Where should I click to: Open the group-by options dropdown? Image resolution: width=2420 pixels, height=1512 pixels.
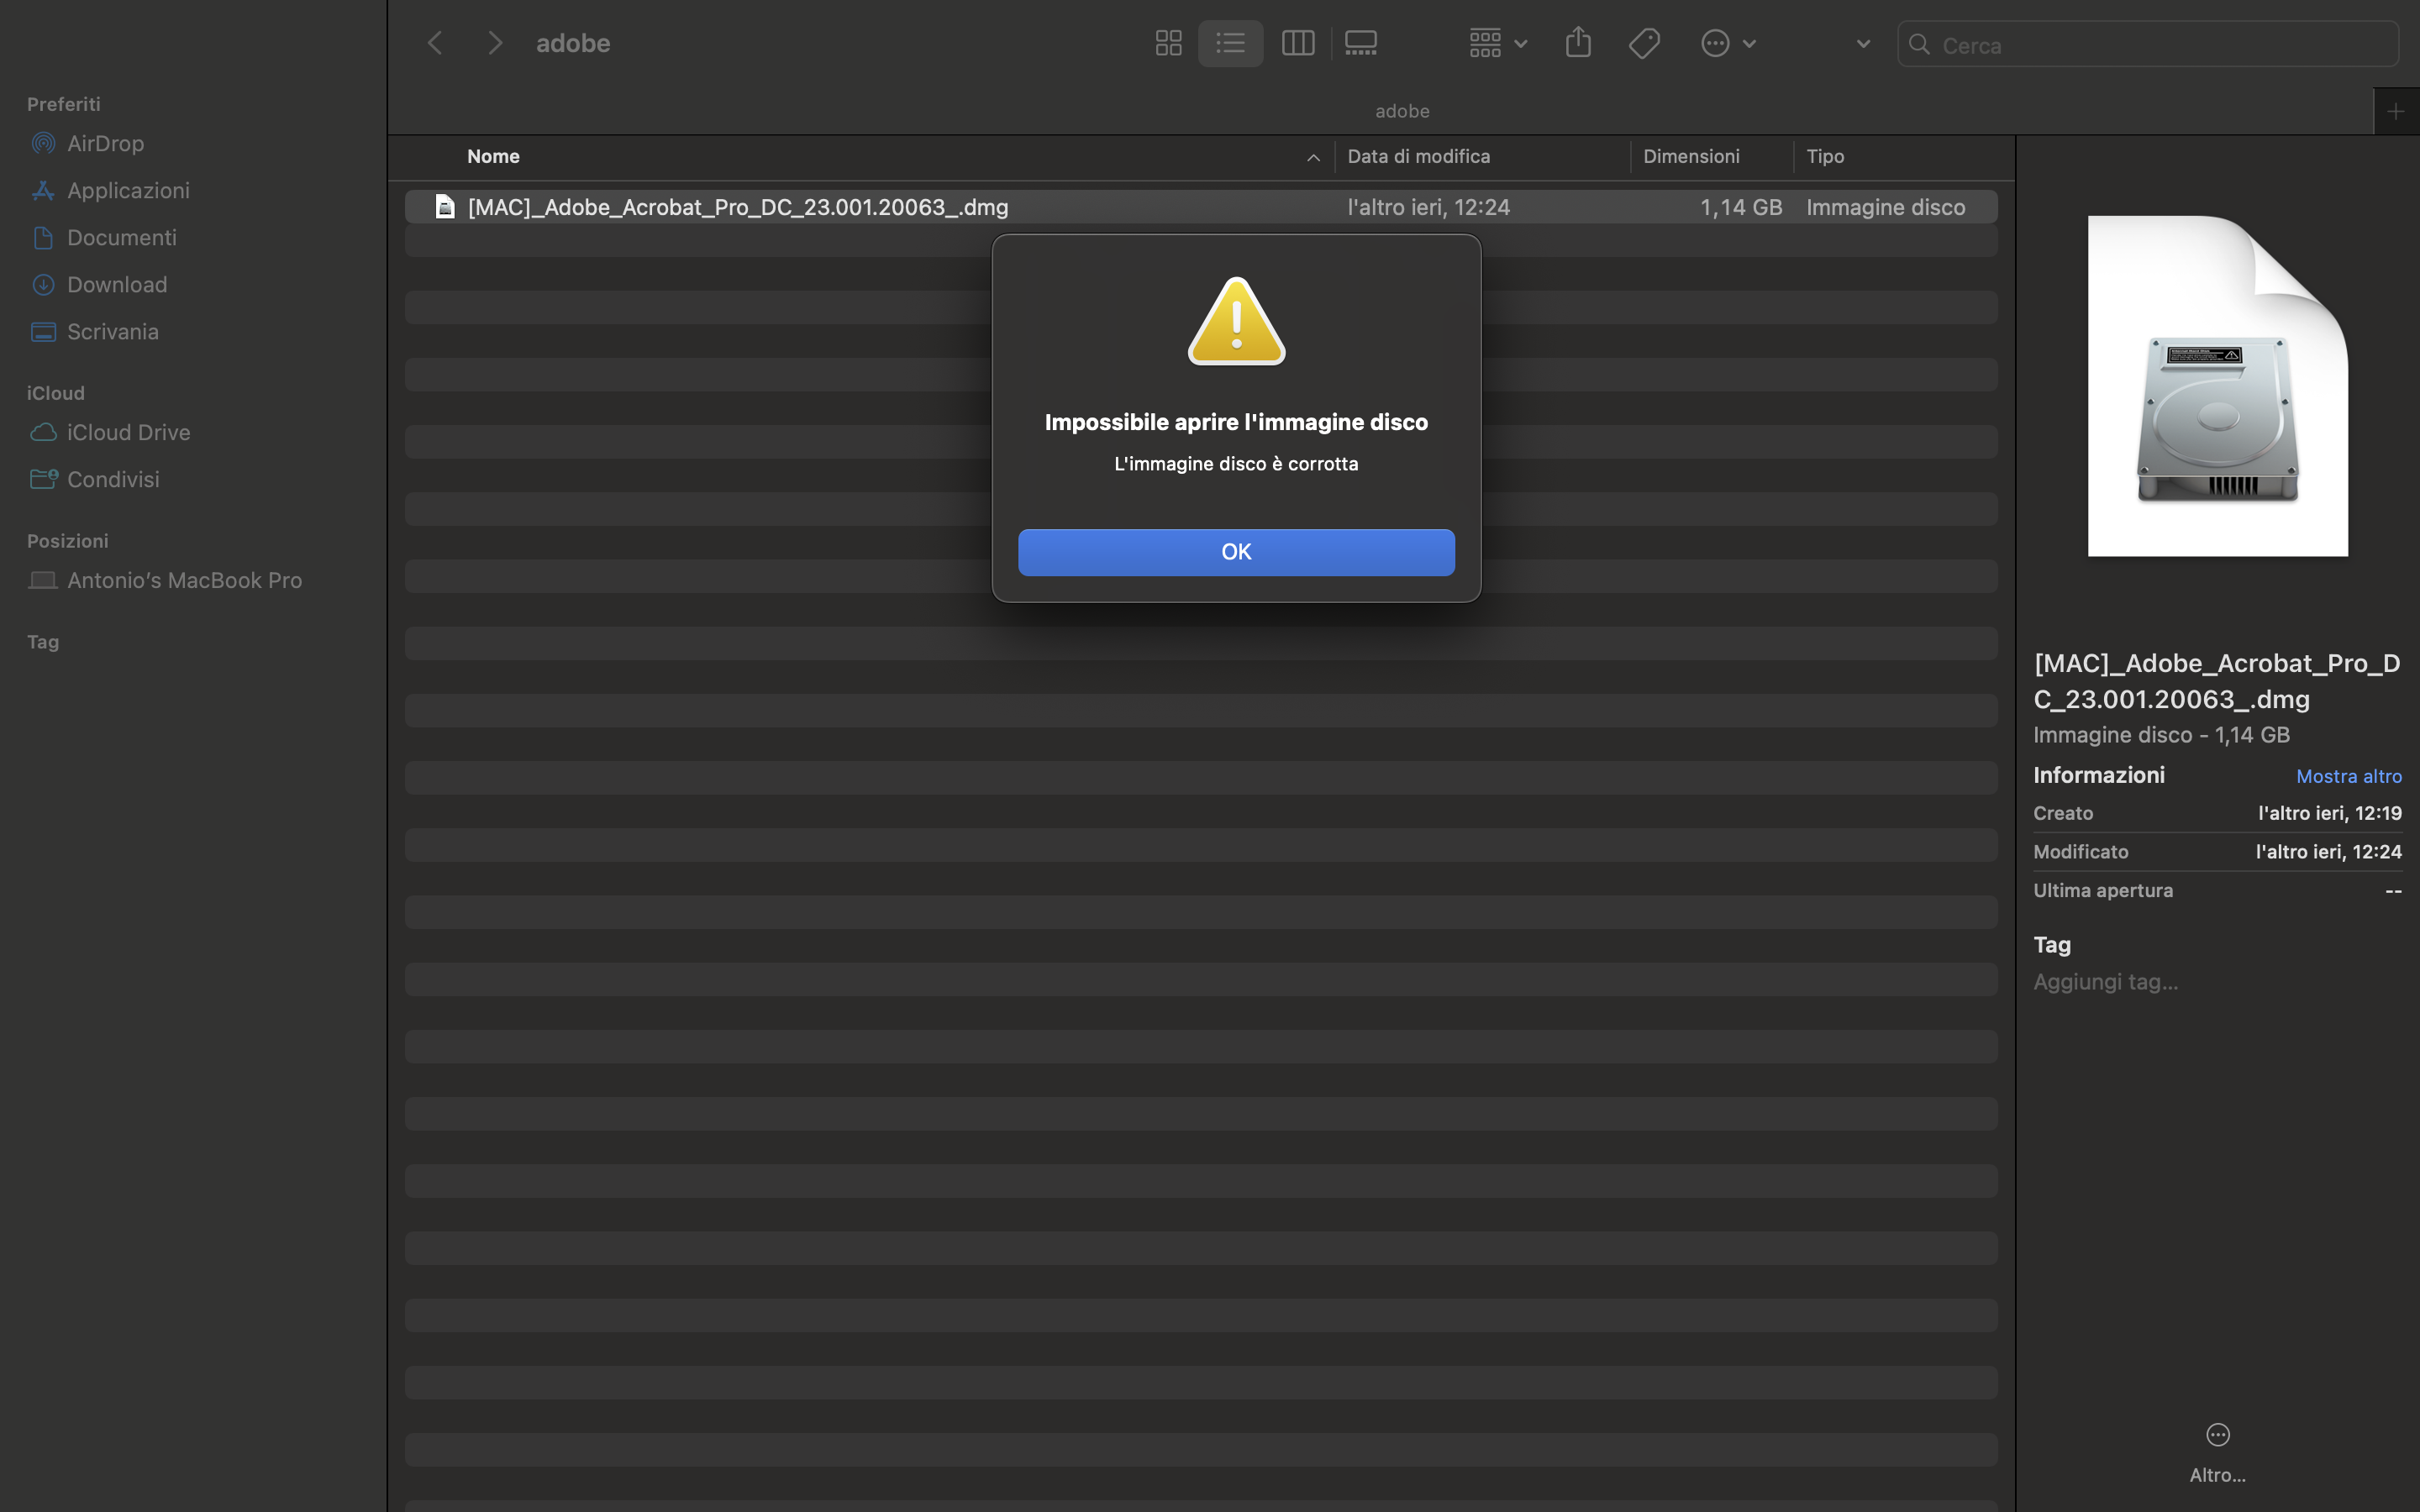(1497, 43)
